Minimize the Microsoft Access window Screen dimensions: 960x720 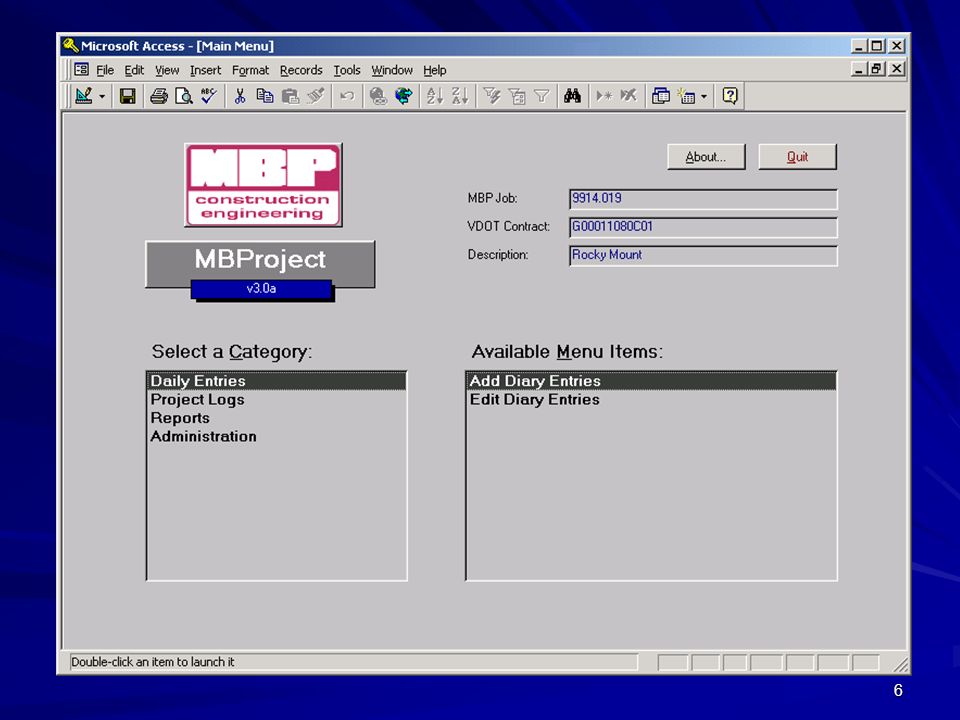click(859, 46)
